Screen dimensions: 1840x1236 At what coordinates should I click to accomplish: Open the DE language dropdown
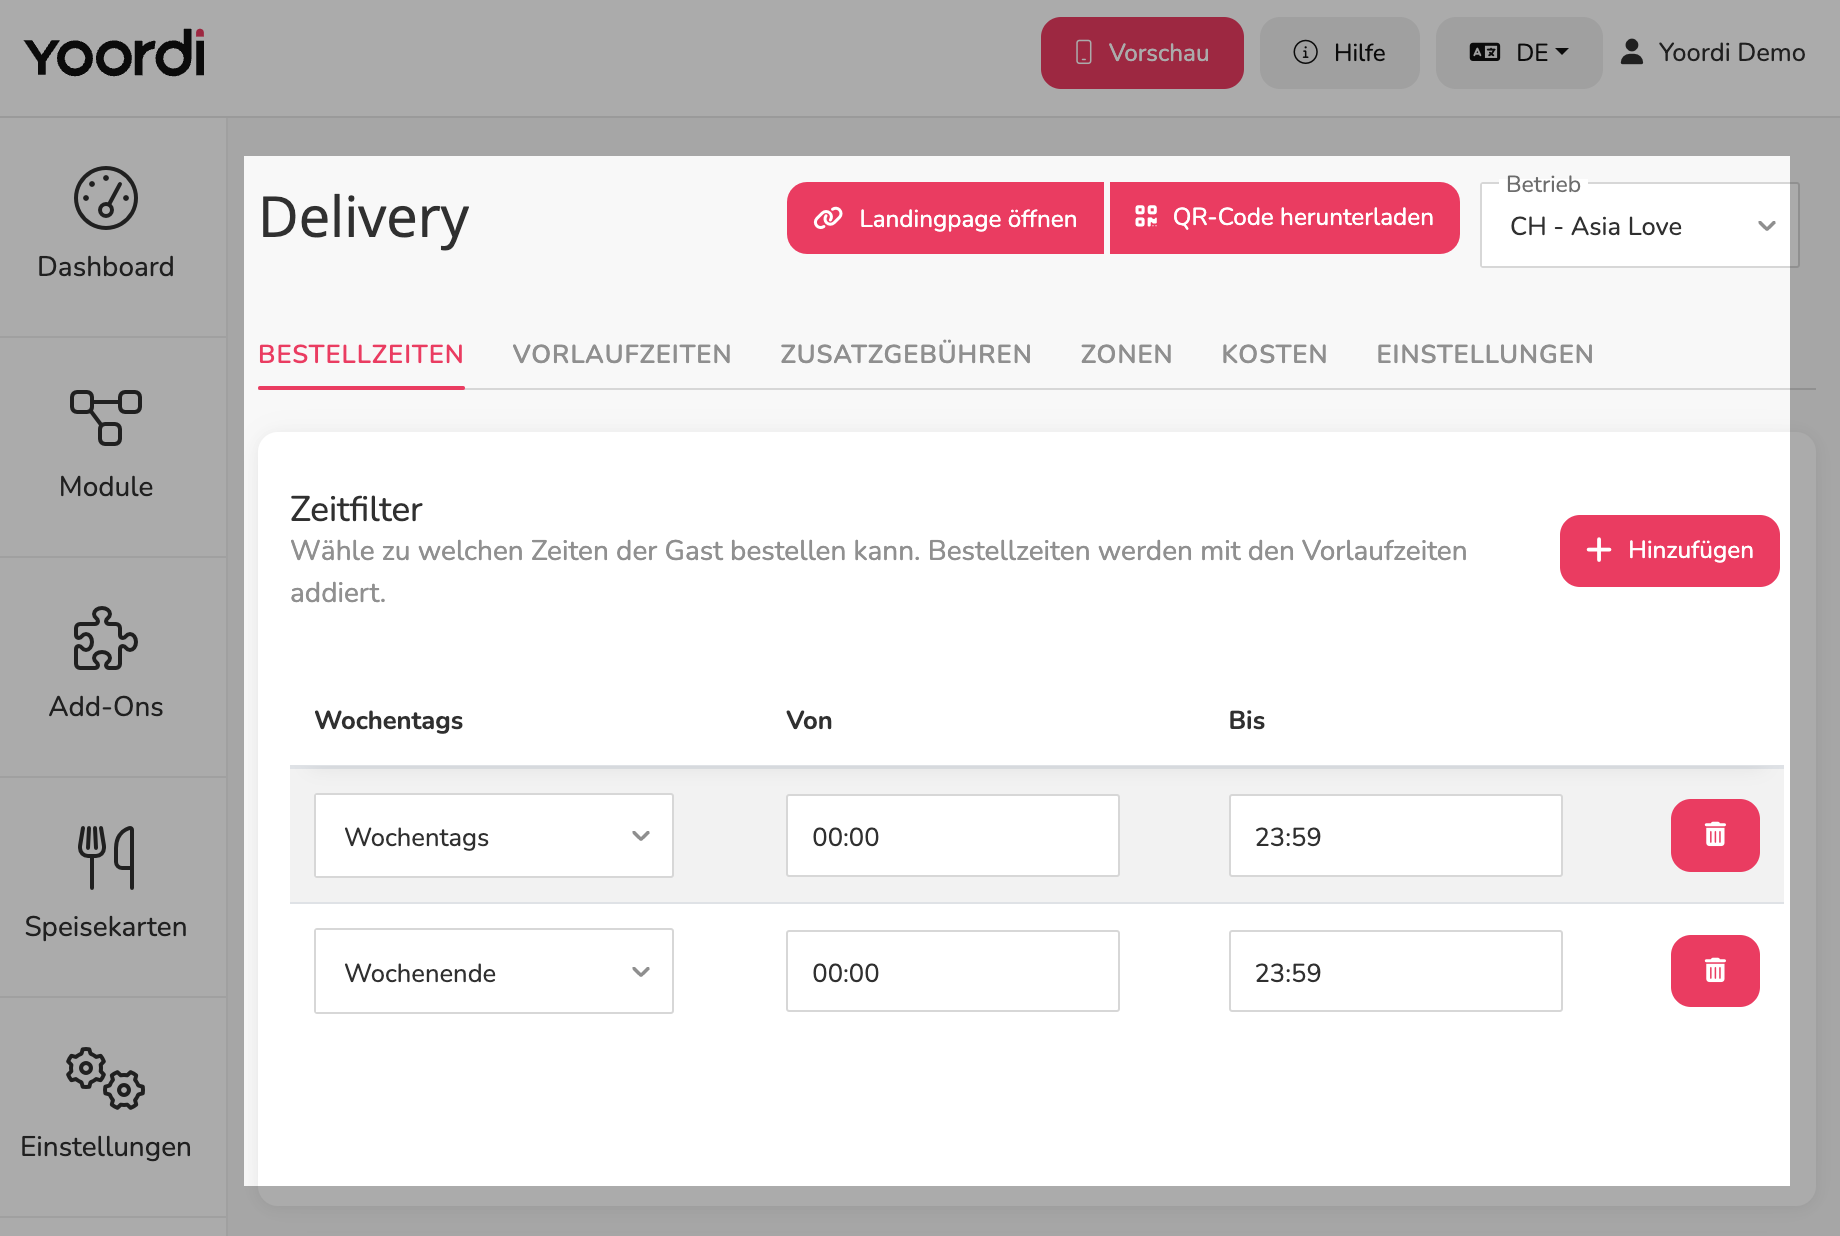click(x=1518, y=53)
